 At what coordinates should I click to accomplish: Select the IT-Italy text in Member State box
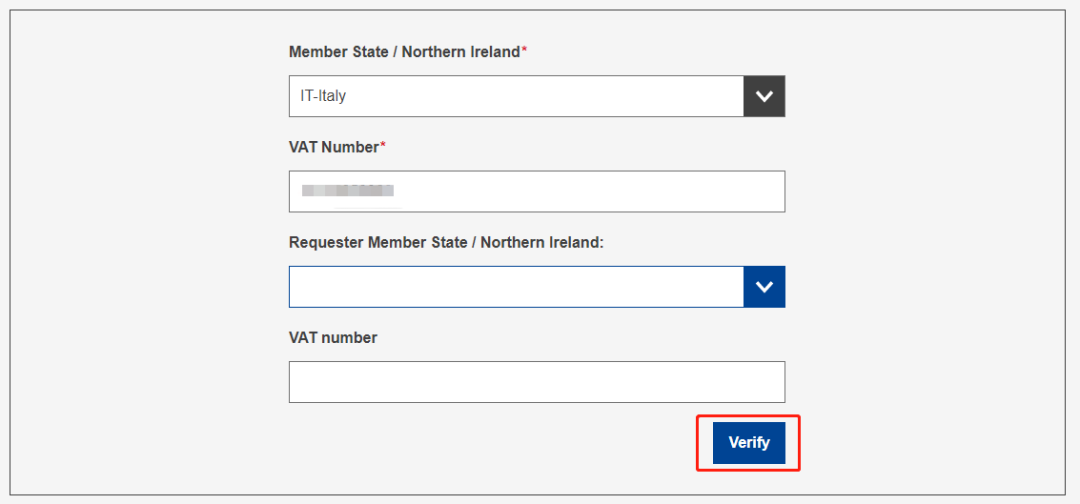tap(323, 96)
